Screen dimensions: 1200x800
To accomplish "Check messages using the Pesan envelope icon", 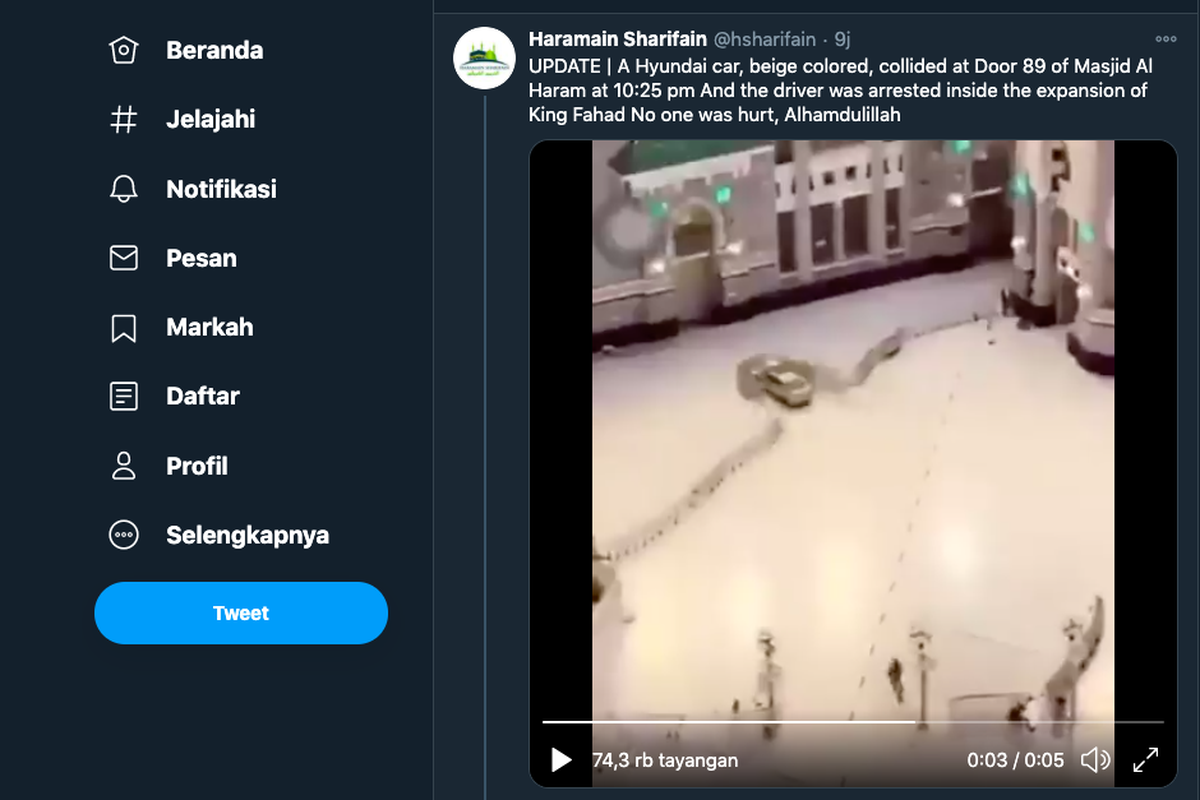I will [124, 257].
